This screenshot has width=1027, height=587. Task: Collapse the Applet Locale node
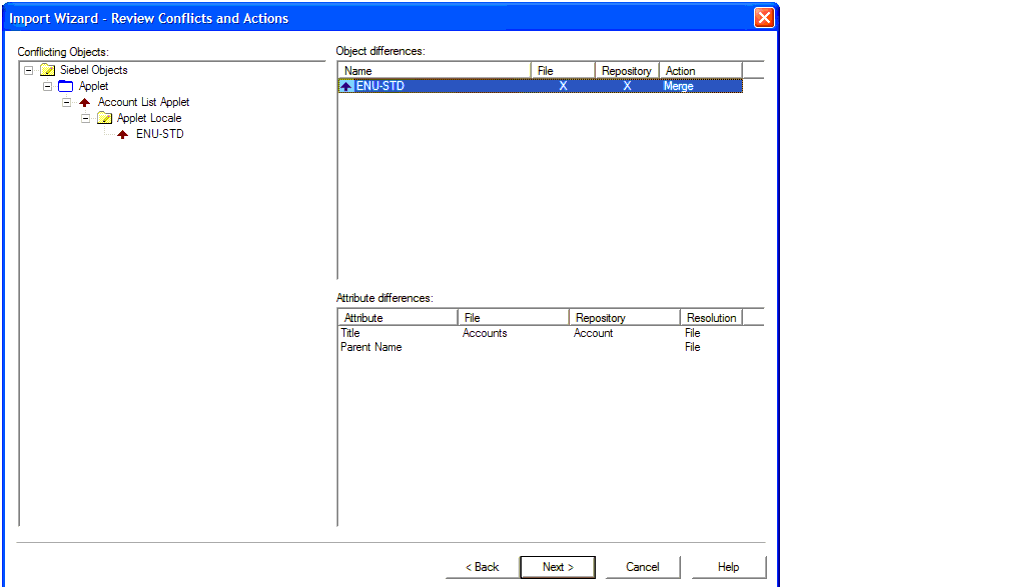[x=85, y=119]
